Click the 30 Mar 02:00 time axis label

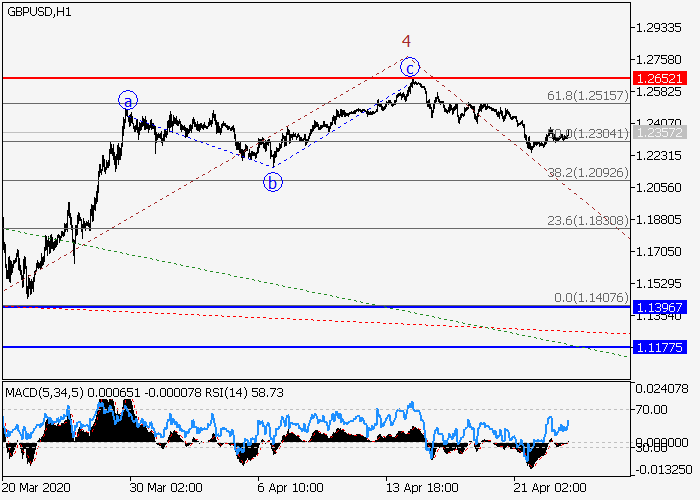(165, 488)
